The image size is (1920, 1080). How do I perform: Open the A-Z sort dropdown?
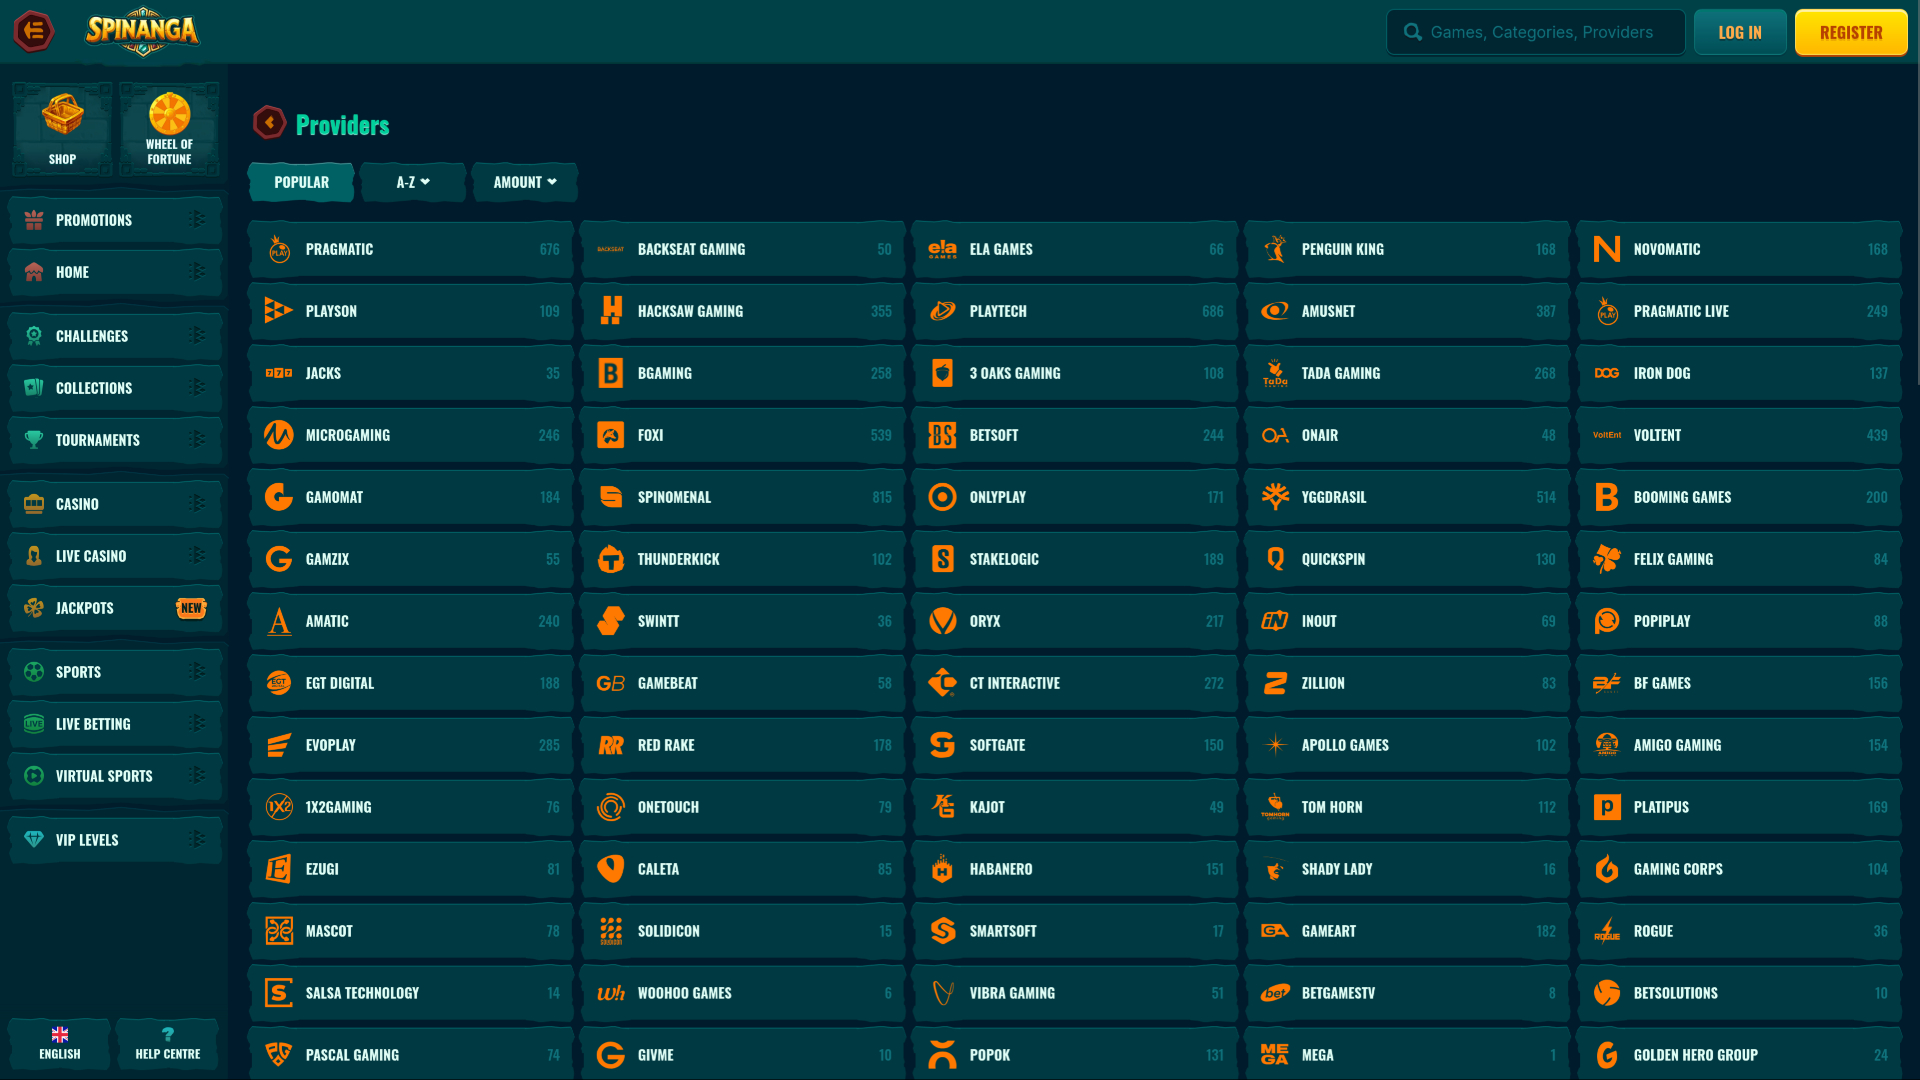[x=413, y=182]
